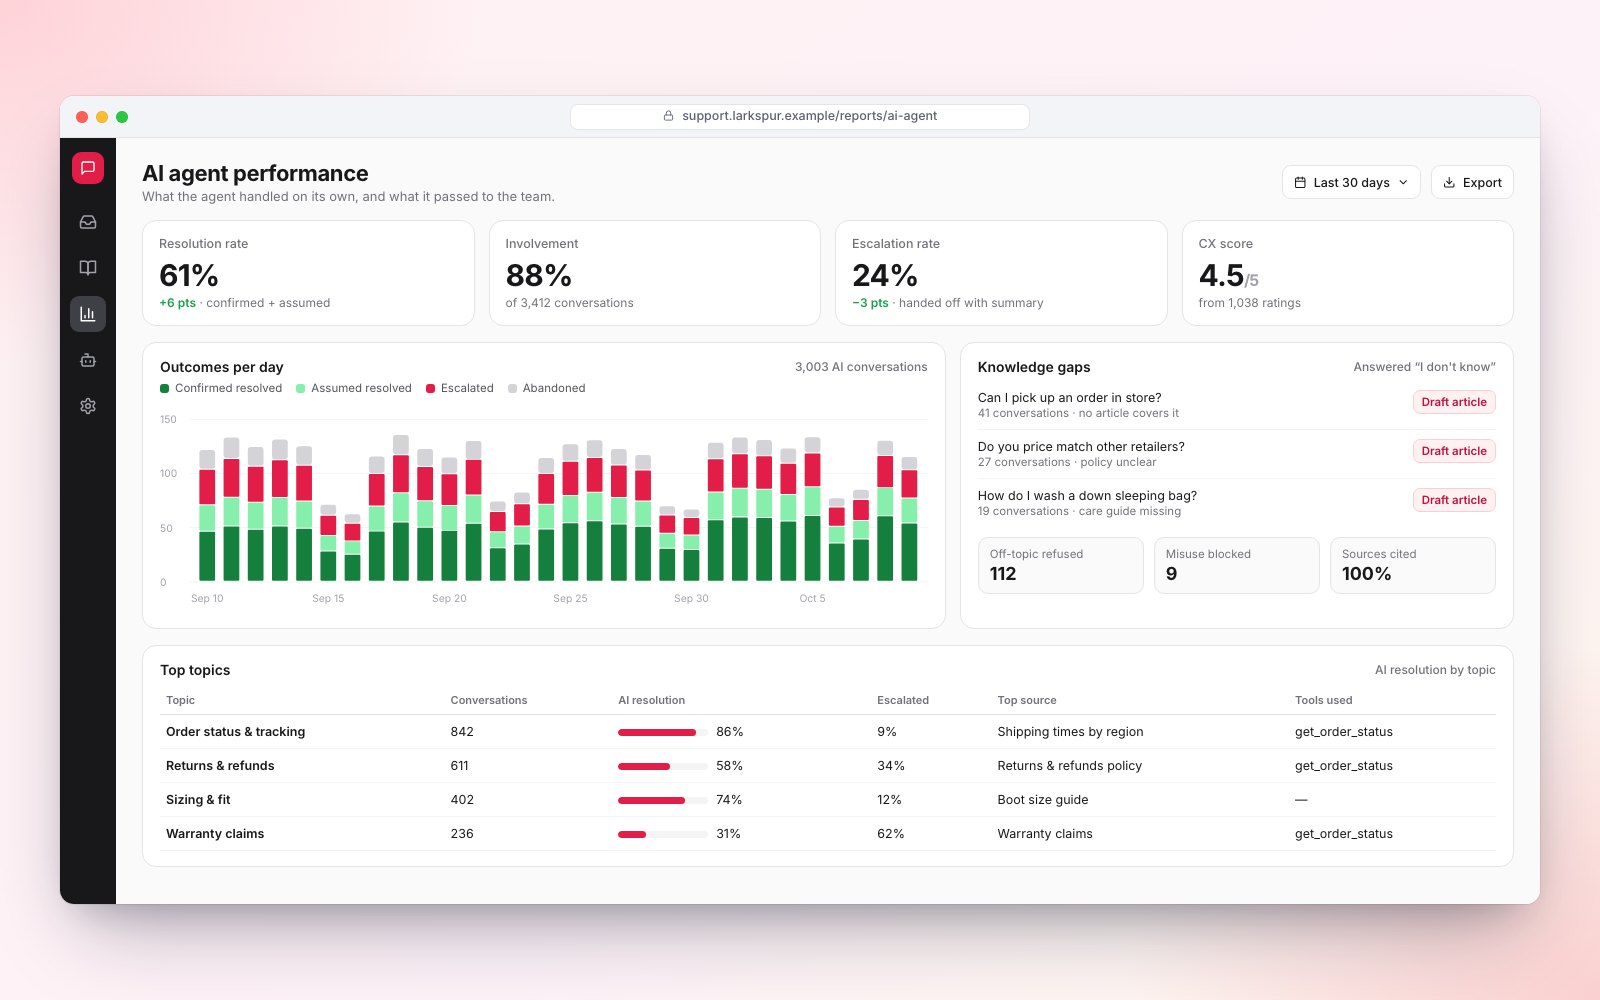Screen dimensions: 1600x1000
Task: Toggle Confirmed resolved legend item
Action: (221, 388)
